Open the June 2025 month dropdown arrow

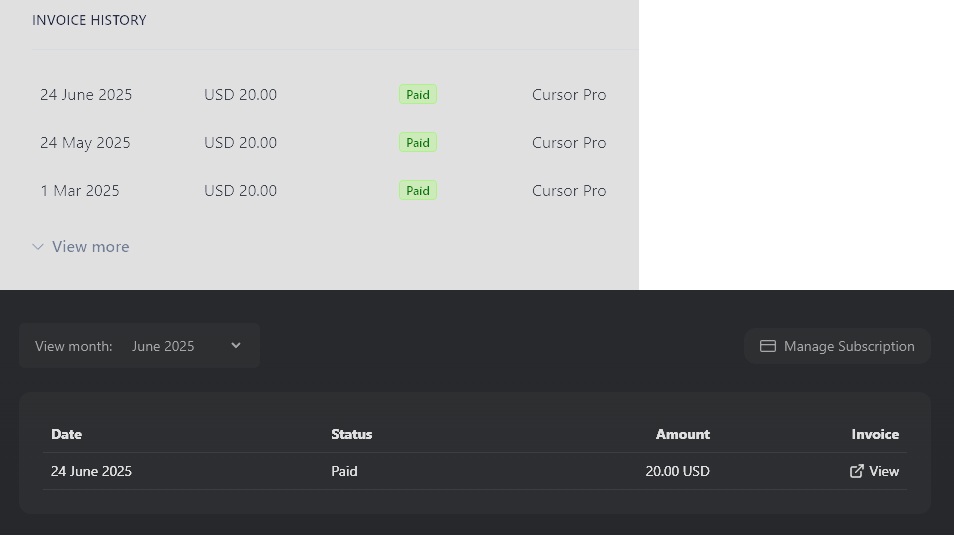click(235, 346)
